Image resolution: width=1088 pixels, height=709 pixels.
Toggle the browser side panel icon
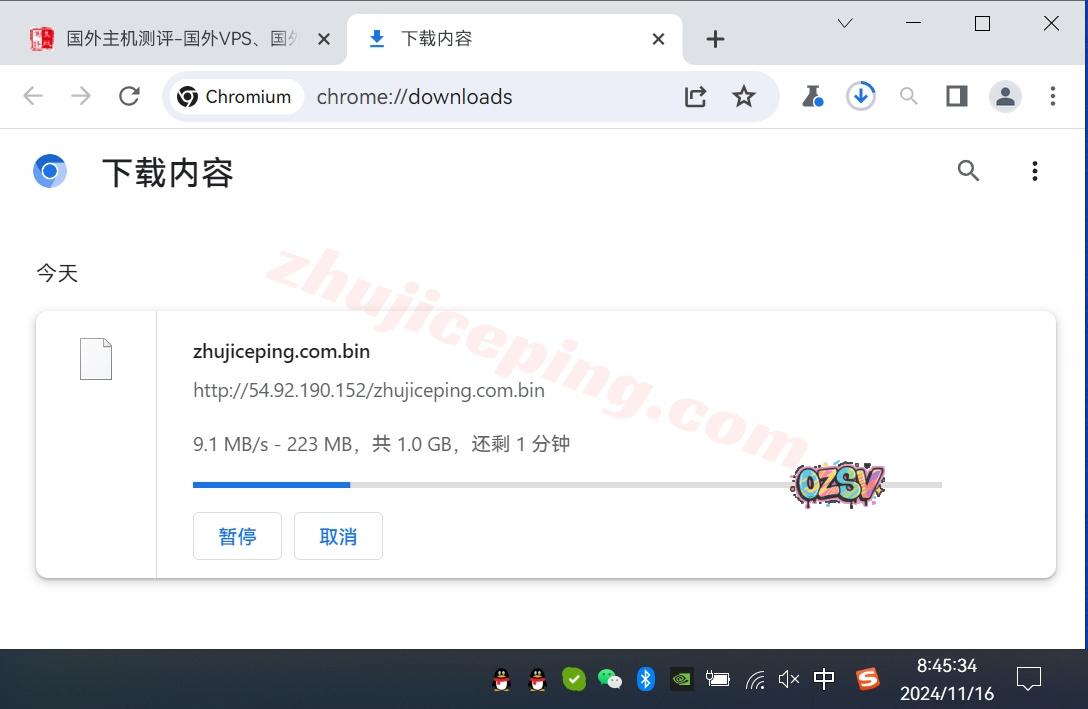956,96
